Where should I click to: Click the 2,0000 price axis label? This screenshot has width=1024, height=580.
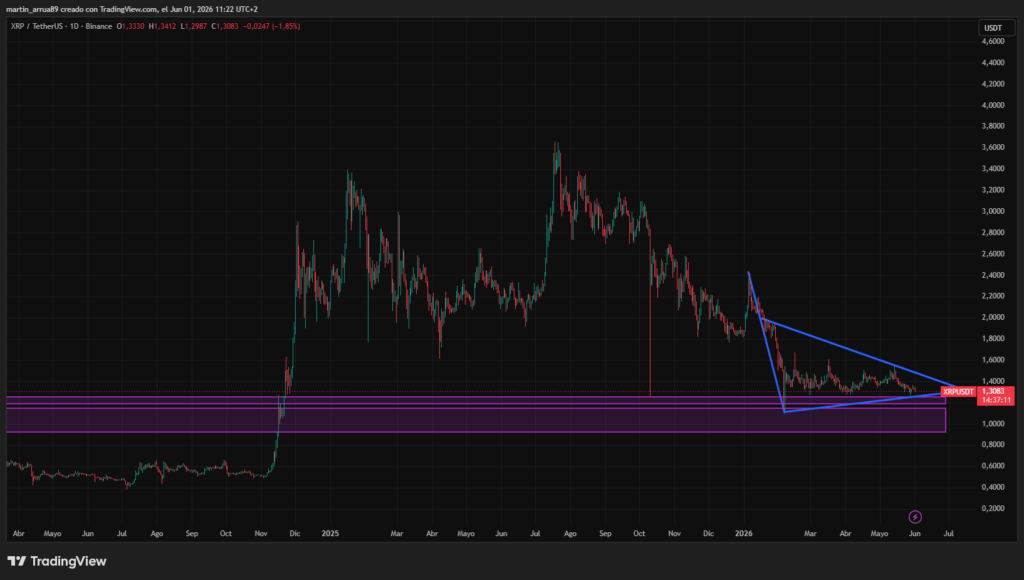click(993, 317)
